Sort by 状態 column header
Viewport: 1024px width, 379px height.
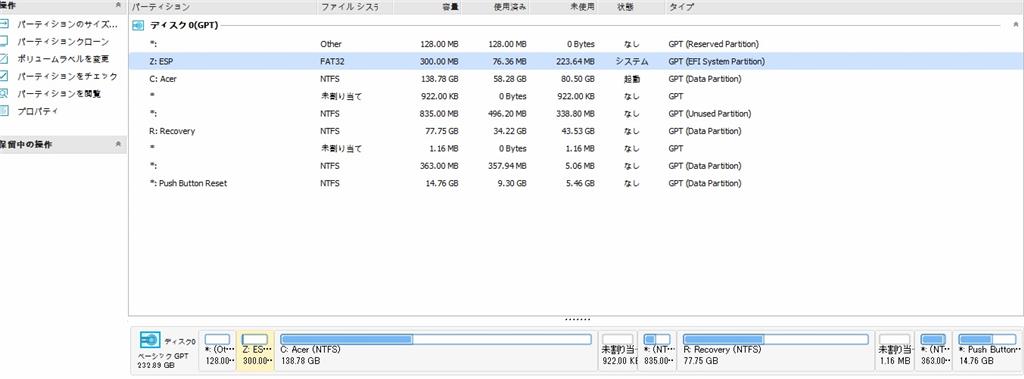(x=631, y=7)
